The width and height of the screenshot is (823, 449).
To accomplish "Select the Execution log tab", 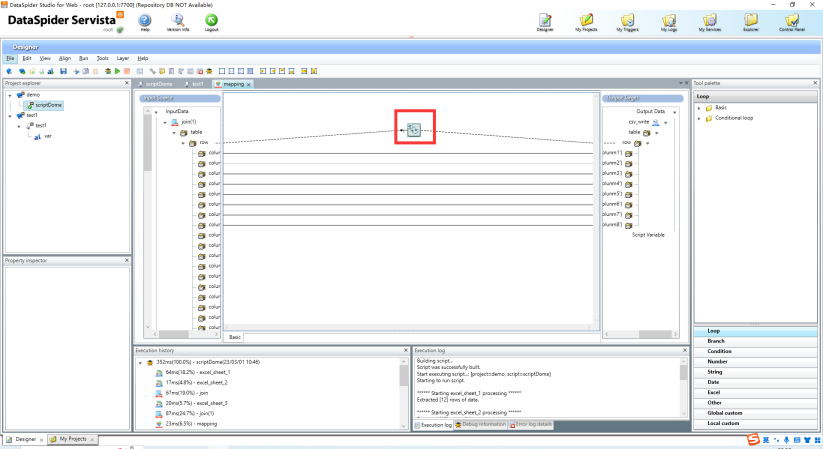I will pyautogui.click(x=433, y=425).
